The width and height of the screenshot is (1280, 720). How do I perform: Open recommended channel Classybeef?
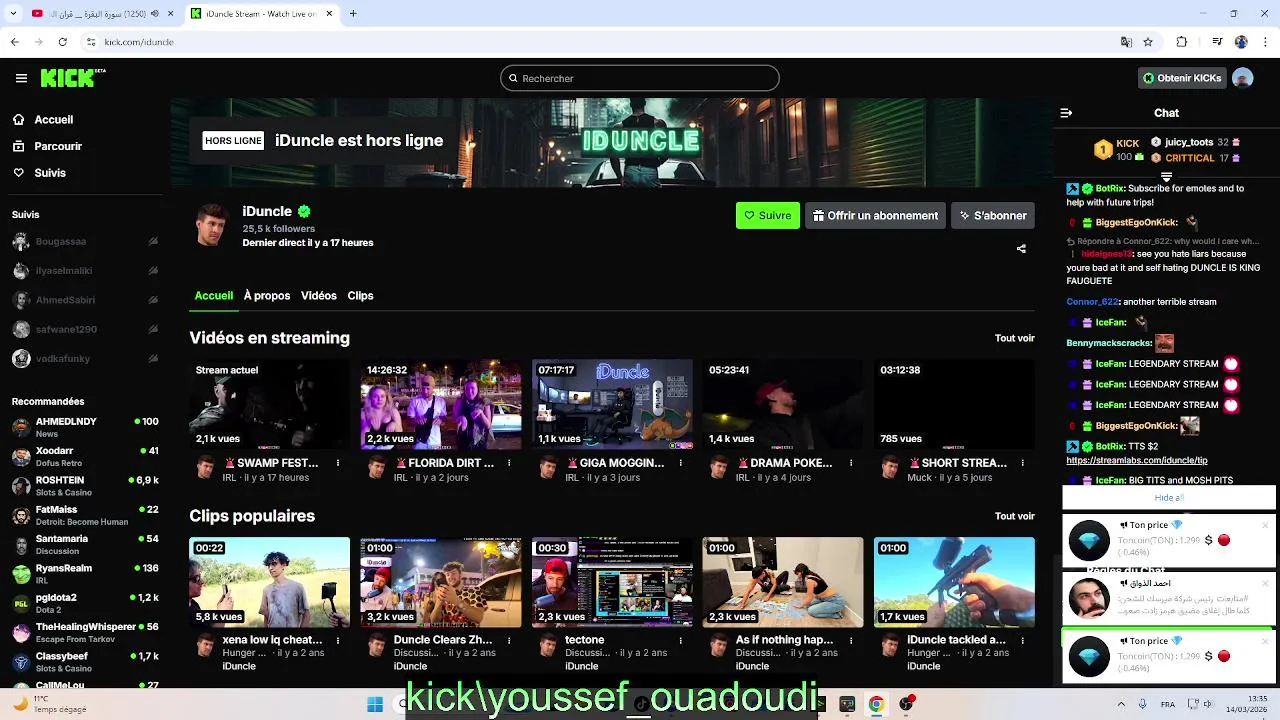click(x=84, y=662)
